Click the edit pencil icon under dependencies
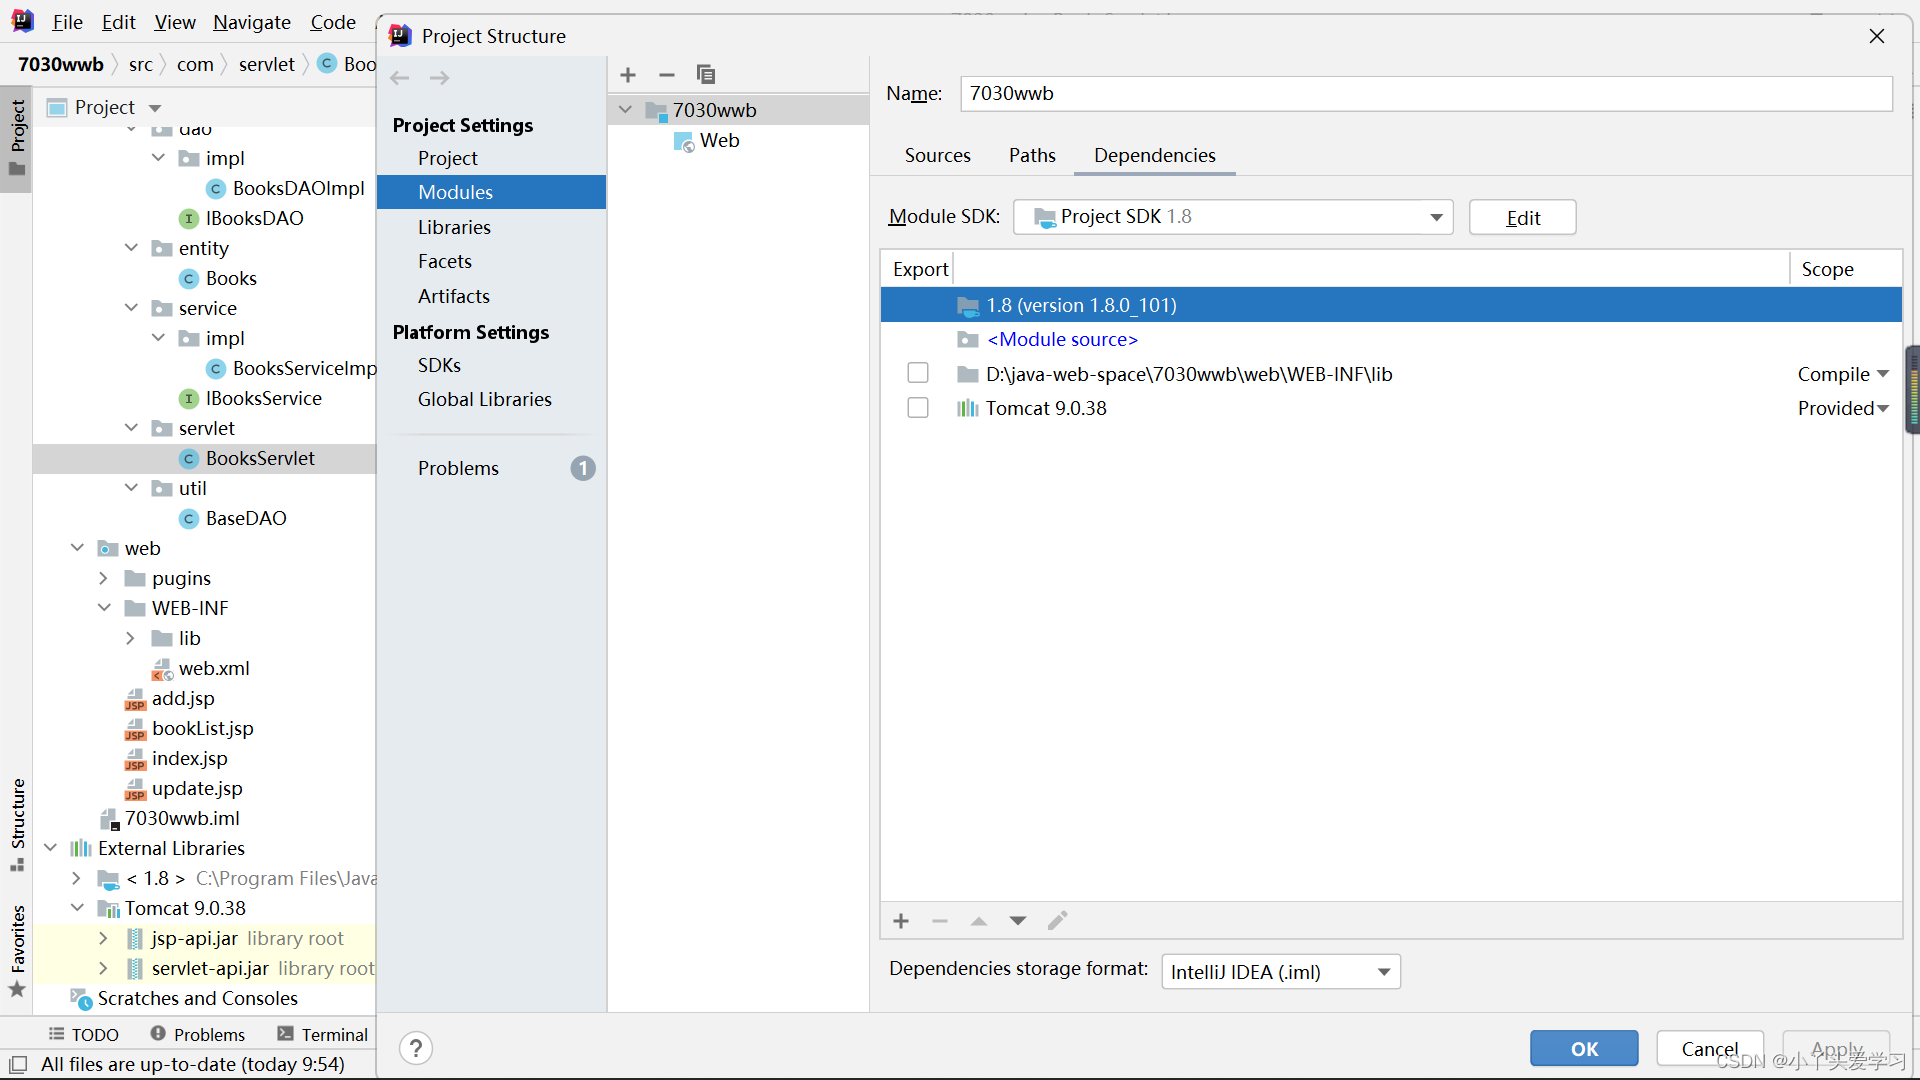This screenshot has width=1920, height=1080. point(1057,921)
